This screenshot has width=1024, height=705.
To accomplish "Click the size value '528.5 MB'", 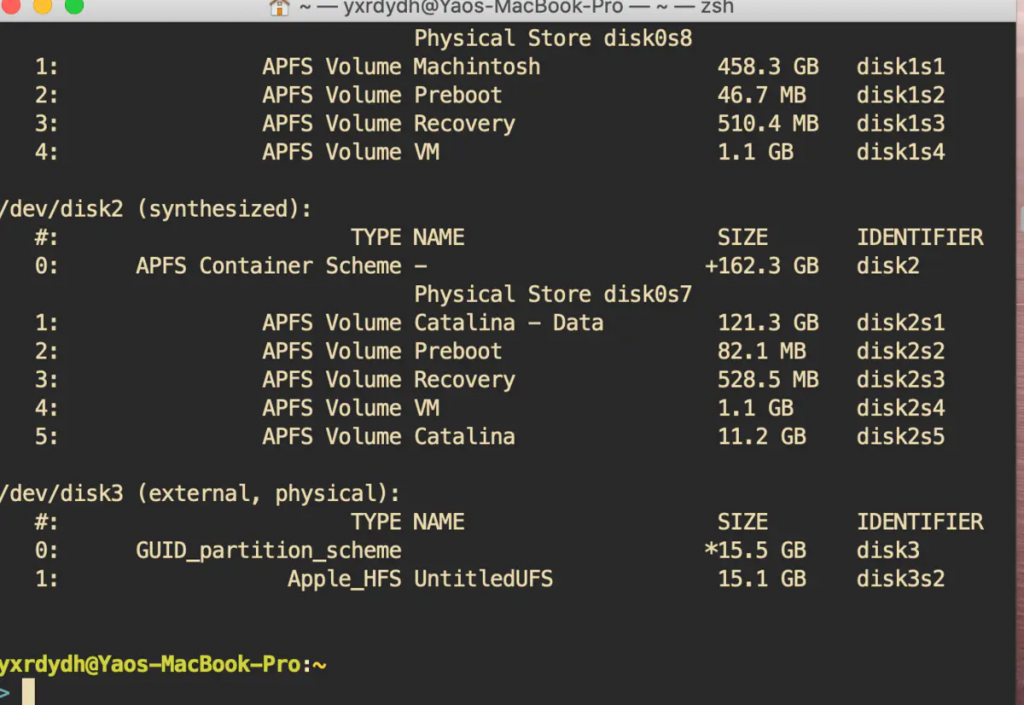I will 768,380.
